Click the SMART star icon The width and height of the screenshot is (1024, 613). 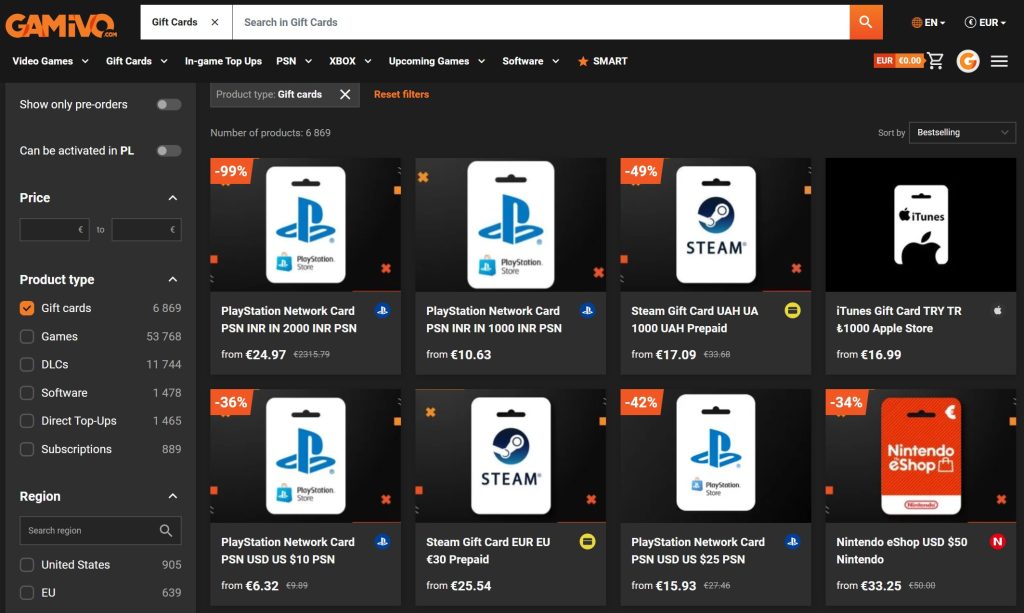coord(583,61)
